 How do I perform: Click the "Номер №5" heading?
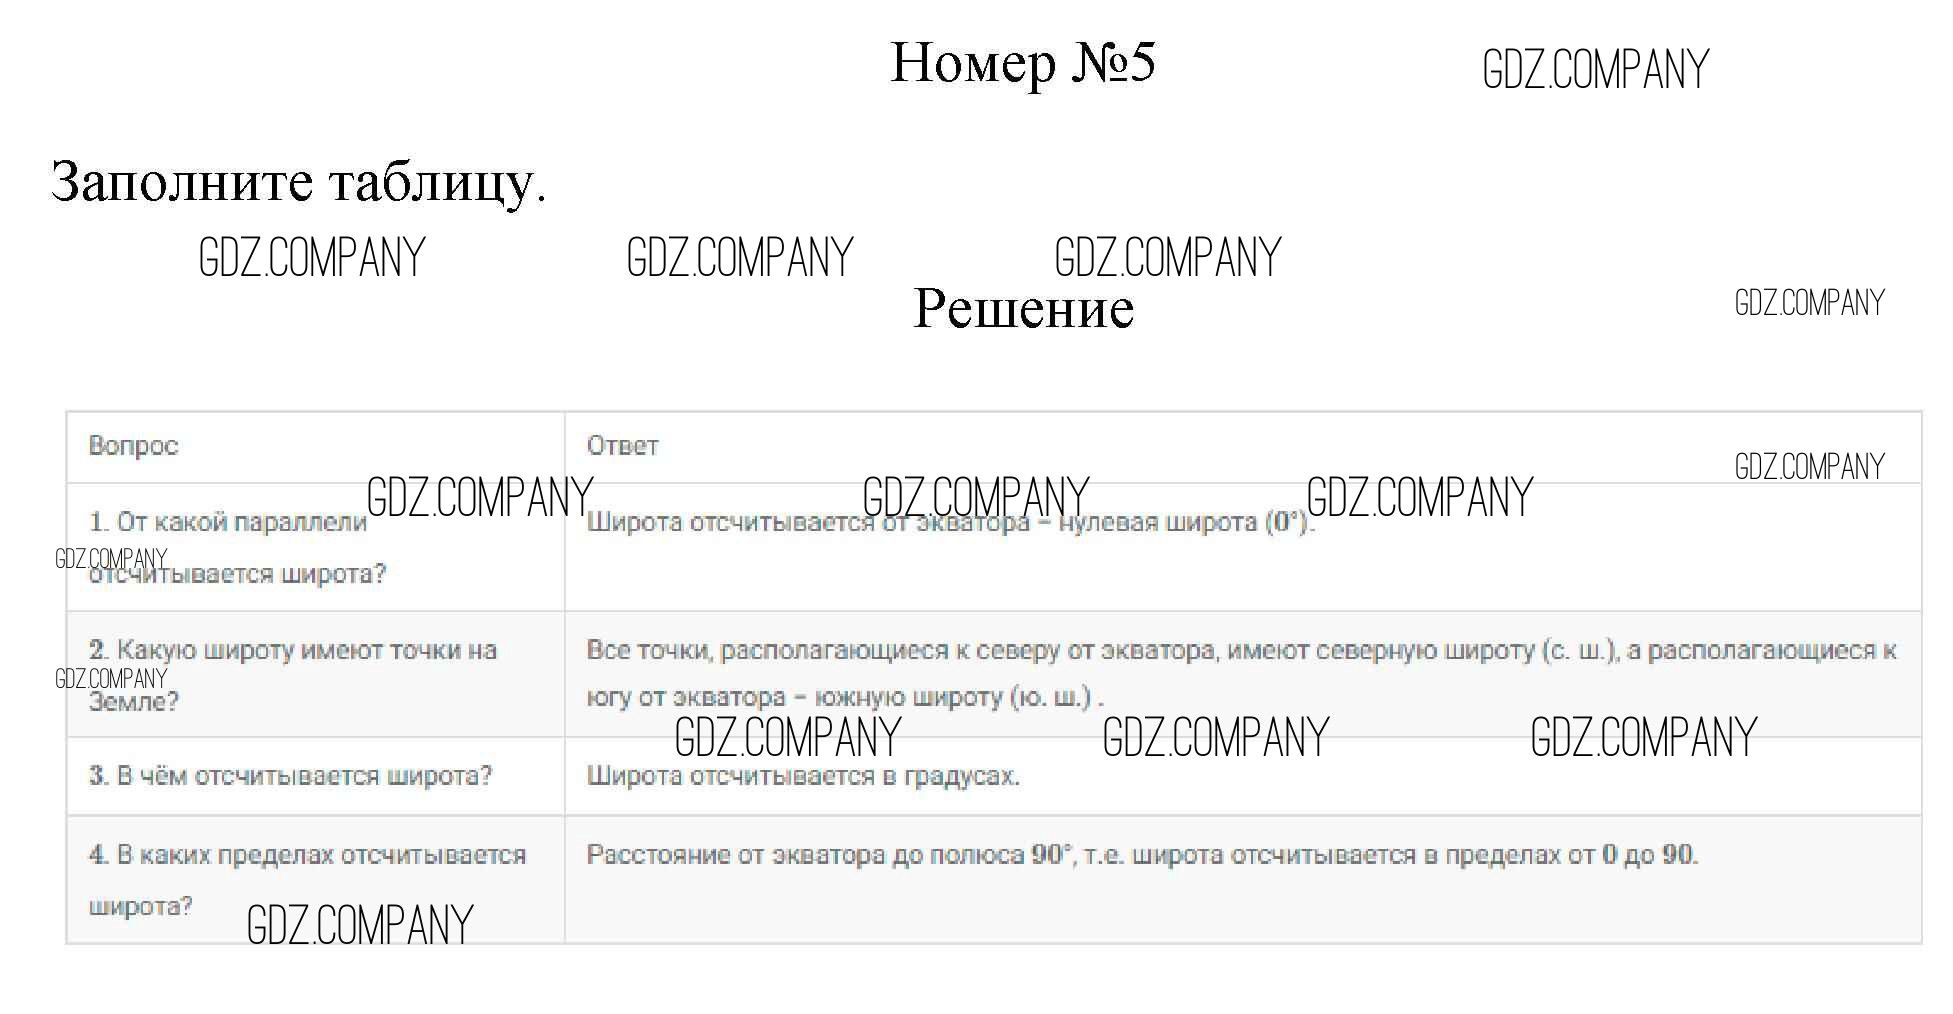click(1022, 63)
